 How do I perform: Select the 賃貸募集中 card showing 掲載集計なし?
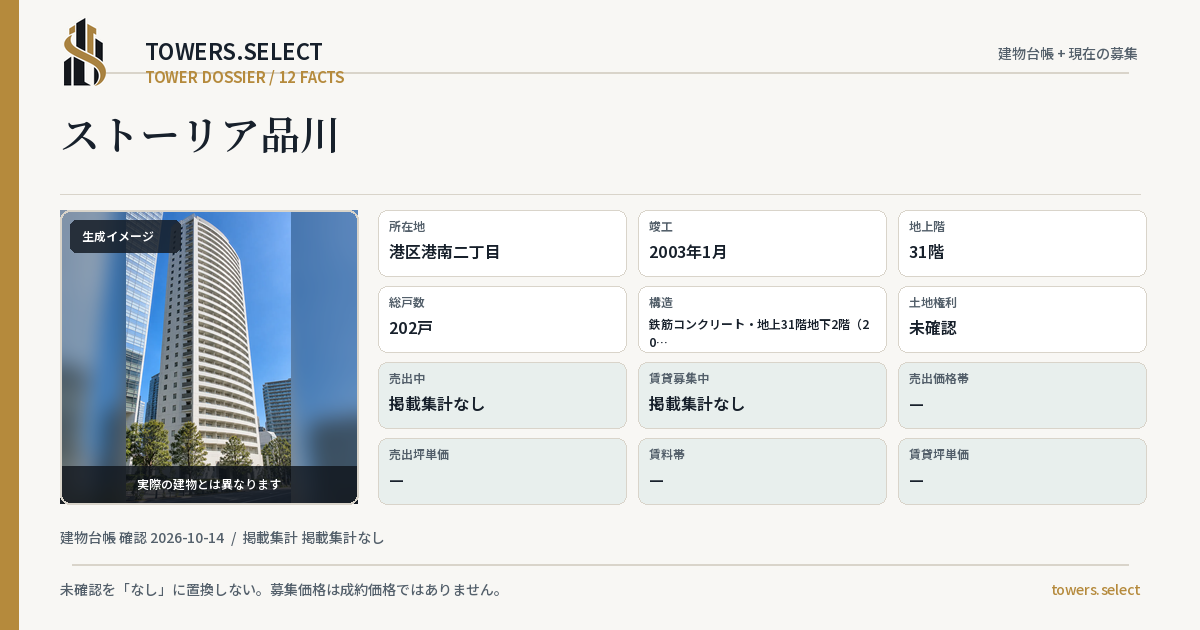pos(762,395)
